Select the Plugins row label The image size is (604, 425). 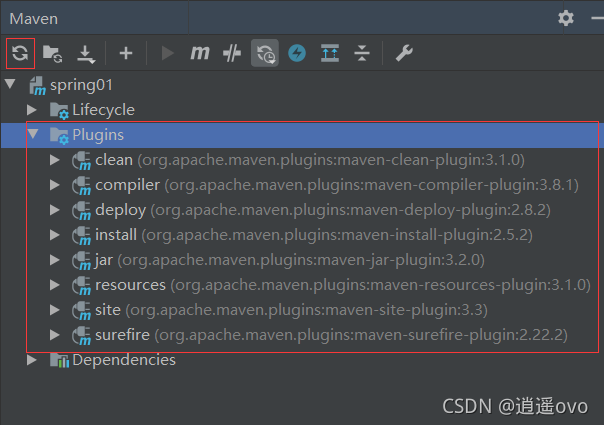tap(98, 135)
